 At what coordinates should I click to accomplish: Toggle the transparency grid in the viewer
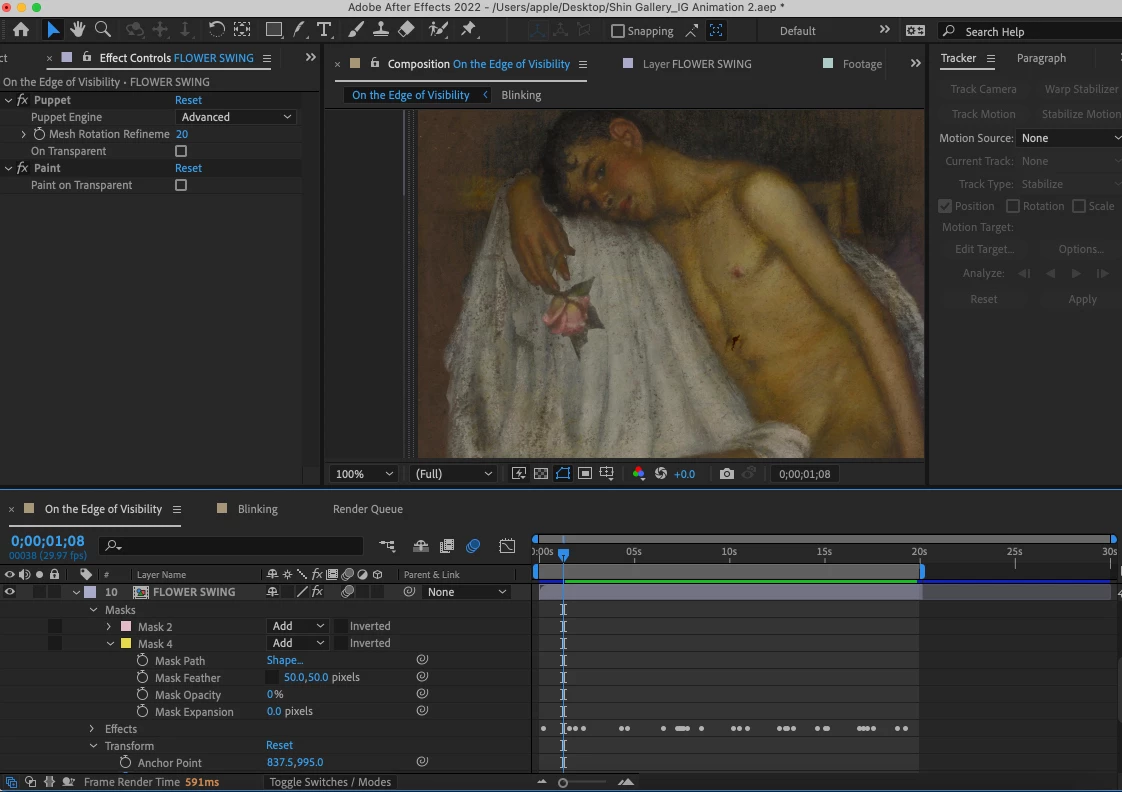point(540,474)
